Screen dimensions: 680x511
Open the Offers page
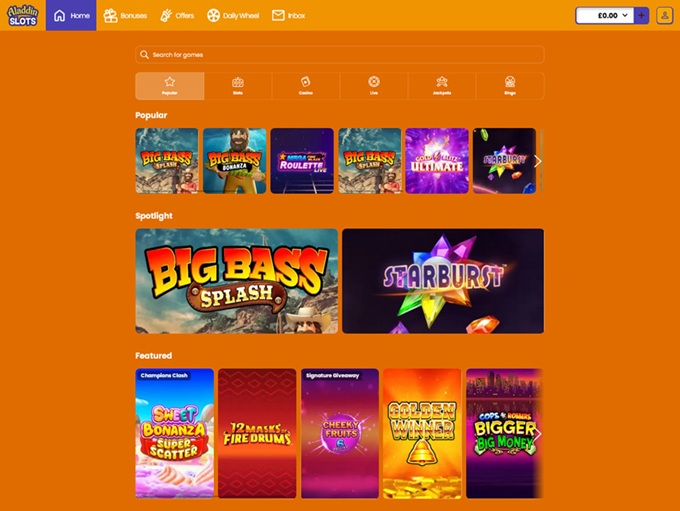(x=176, y=16)
